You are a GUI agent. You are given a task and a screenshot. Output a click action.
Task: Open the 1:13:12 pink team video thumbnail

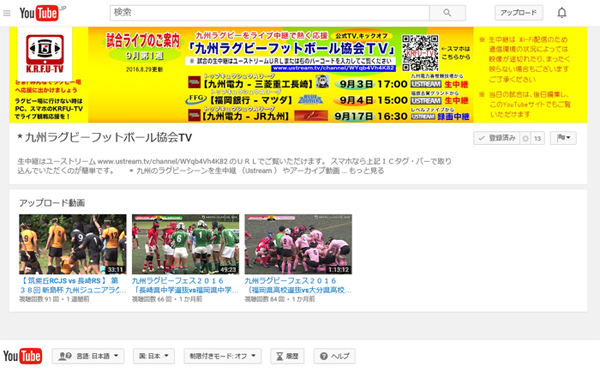click(298, 244)
